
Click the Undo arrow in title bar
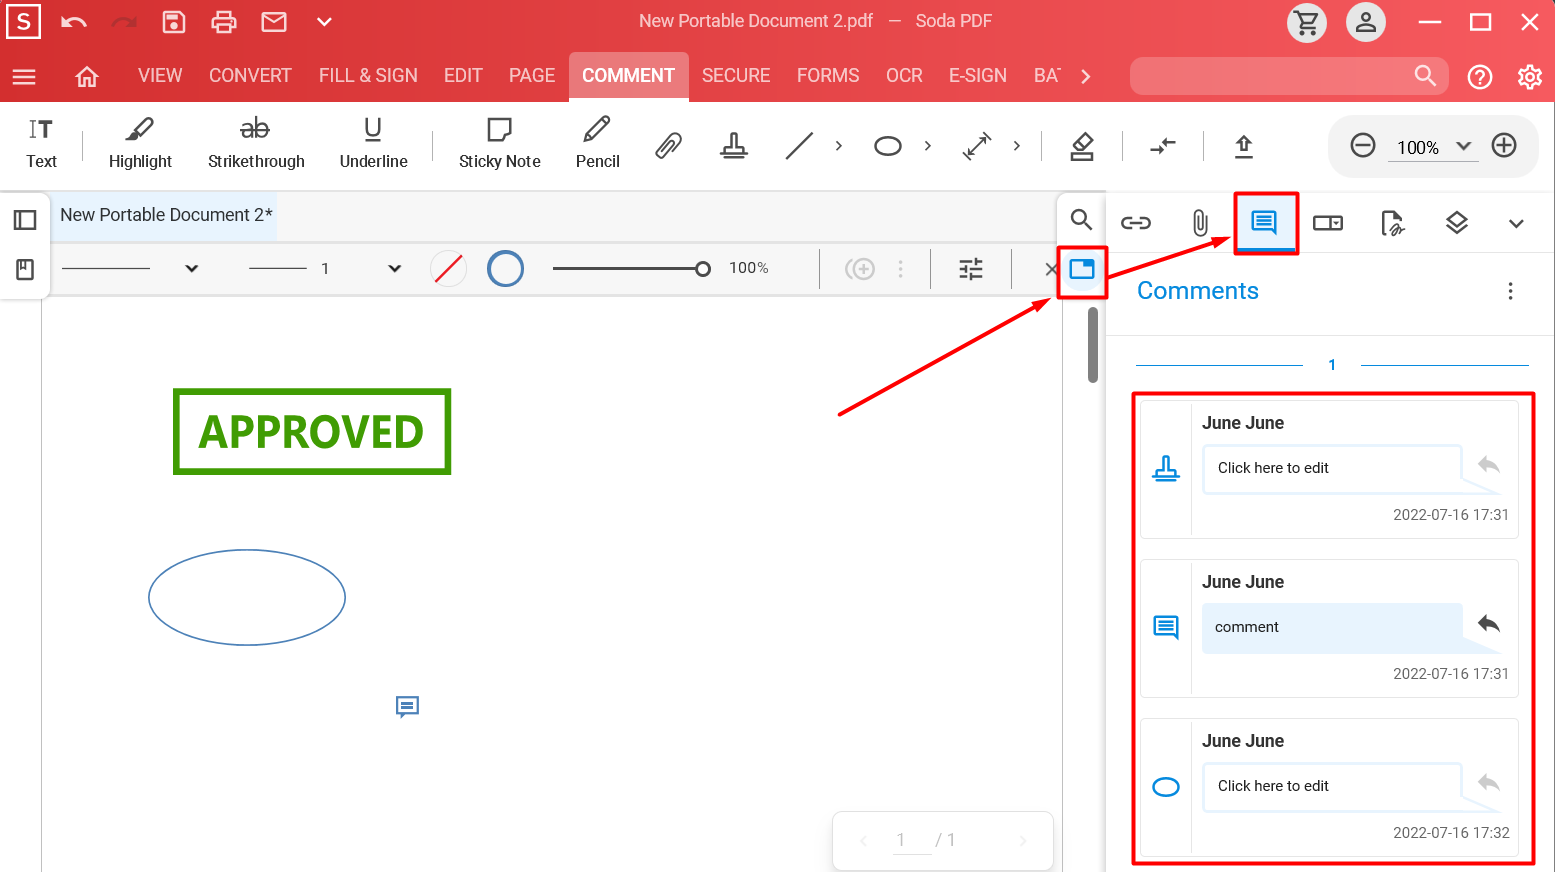(74, 22)
